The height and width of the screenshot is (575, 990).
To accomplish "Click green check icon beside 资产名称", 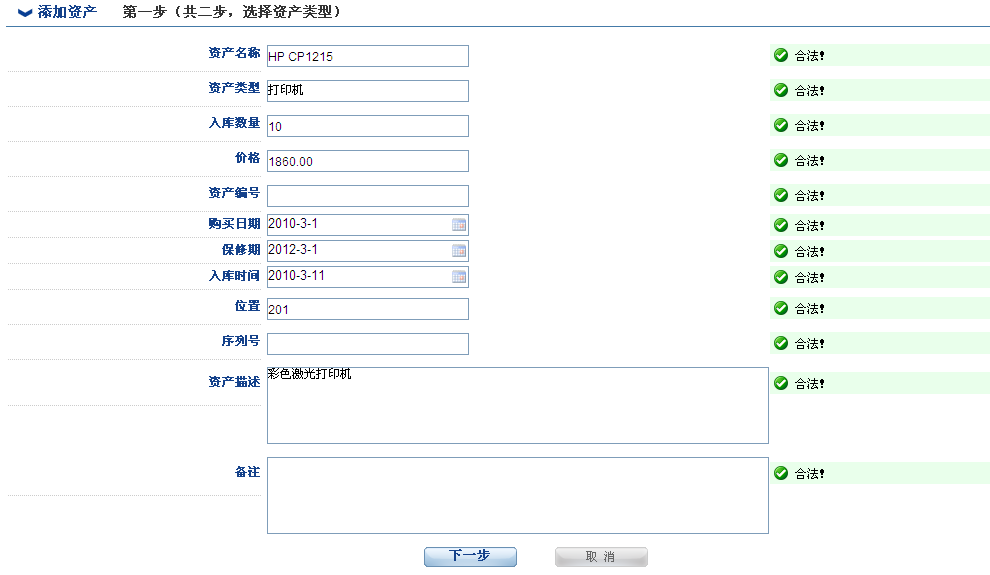I will (x=781, y=56).
